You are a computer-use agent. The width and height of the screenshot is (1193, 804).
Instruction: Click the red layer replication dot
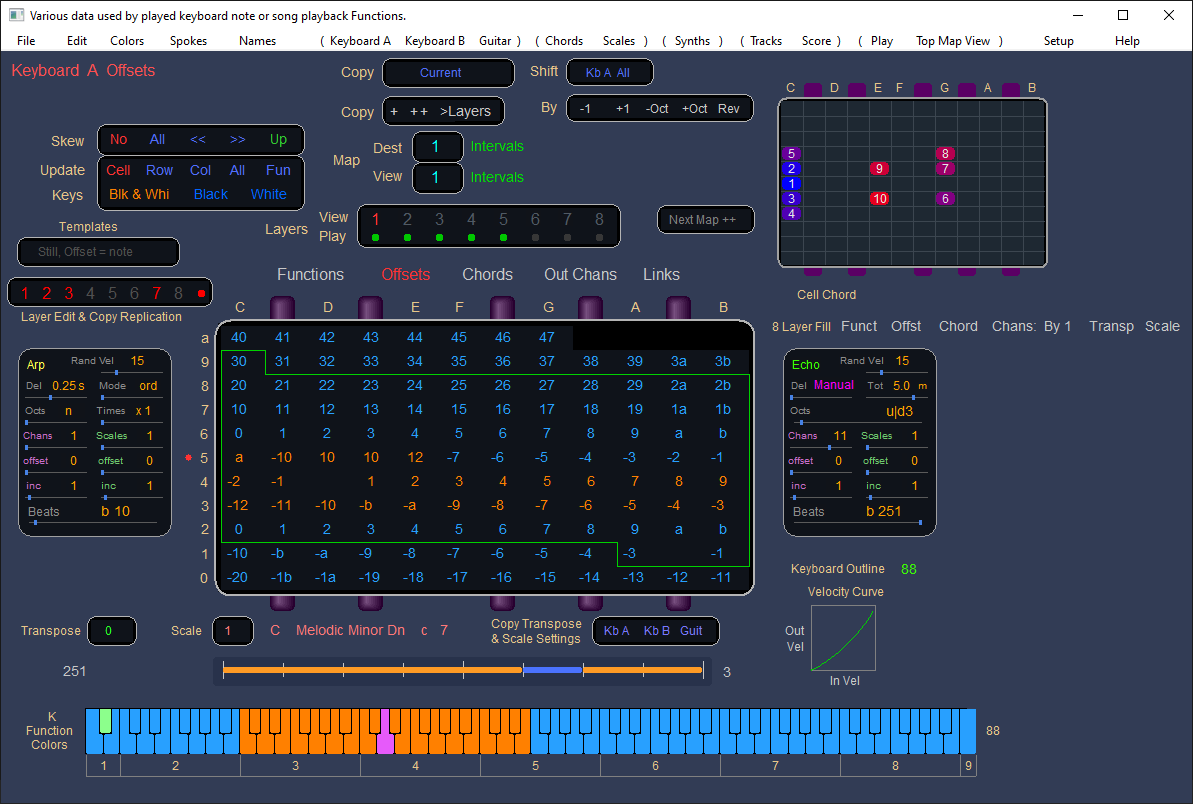pos(202,293)
